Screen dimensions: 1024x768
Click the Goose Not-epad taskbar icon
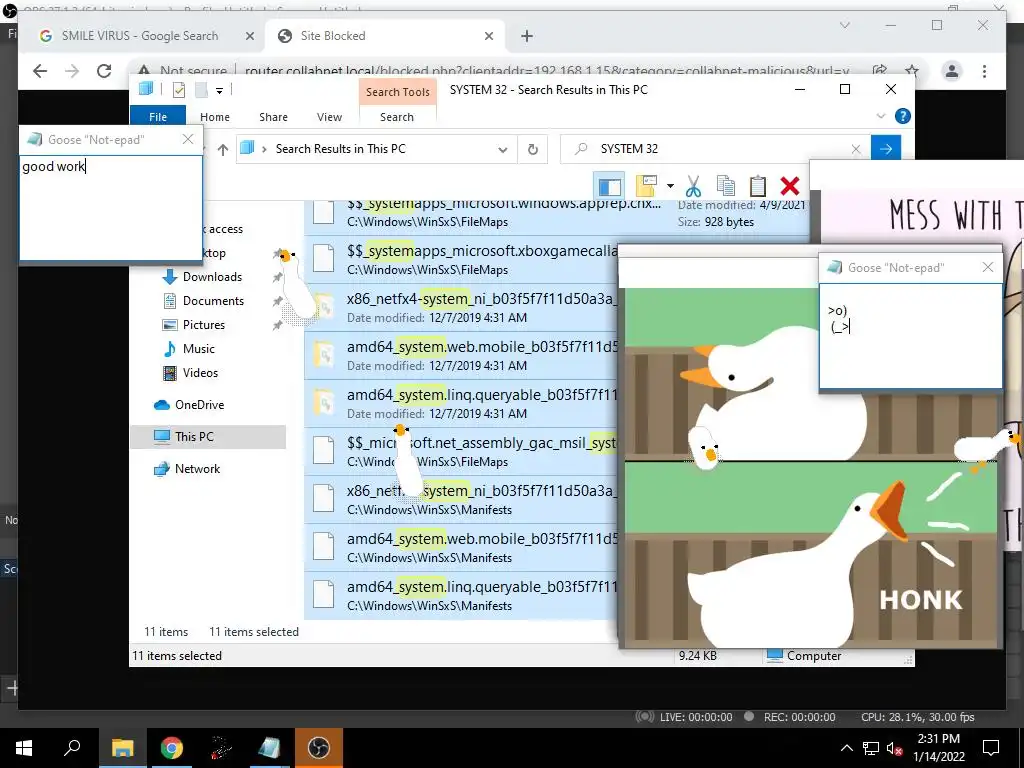pos(270,748)
